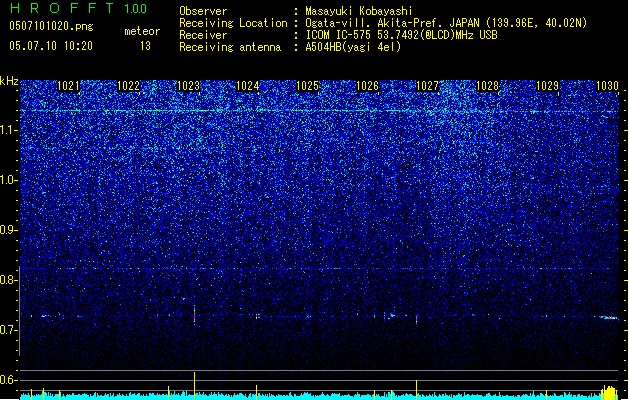
Task: Click the yellow power bar near 1027
Action: (x=416, y=390)
